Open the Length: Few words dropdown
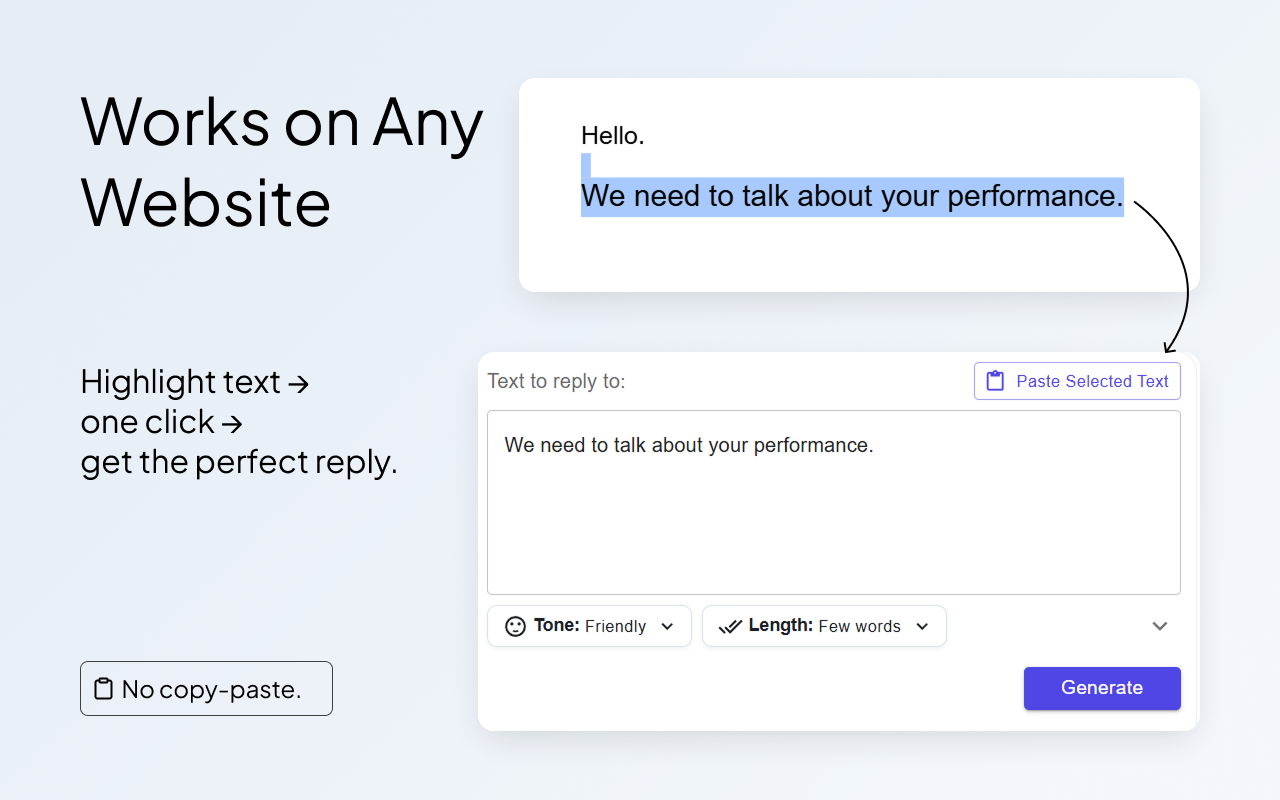 [824, 625]
